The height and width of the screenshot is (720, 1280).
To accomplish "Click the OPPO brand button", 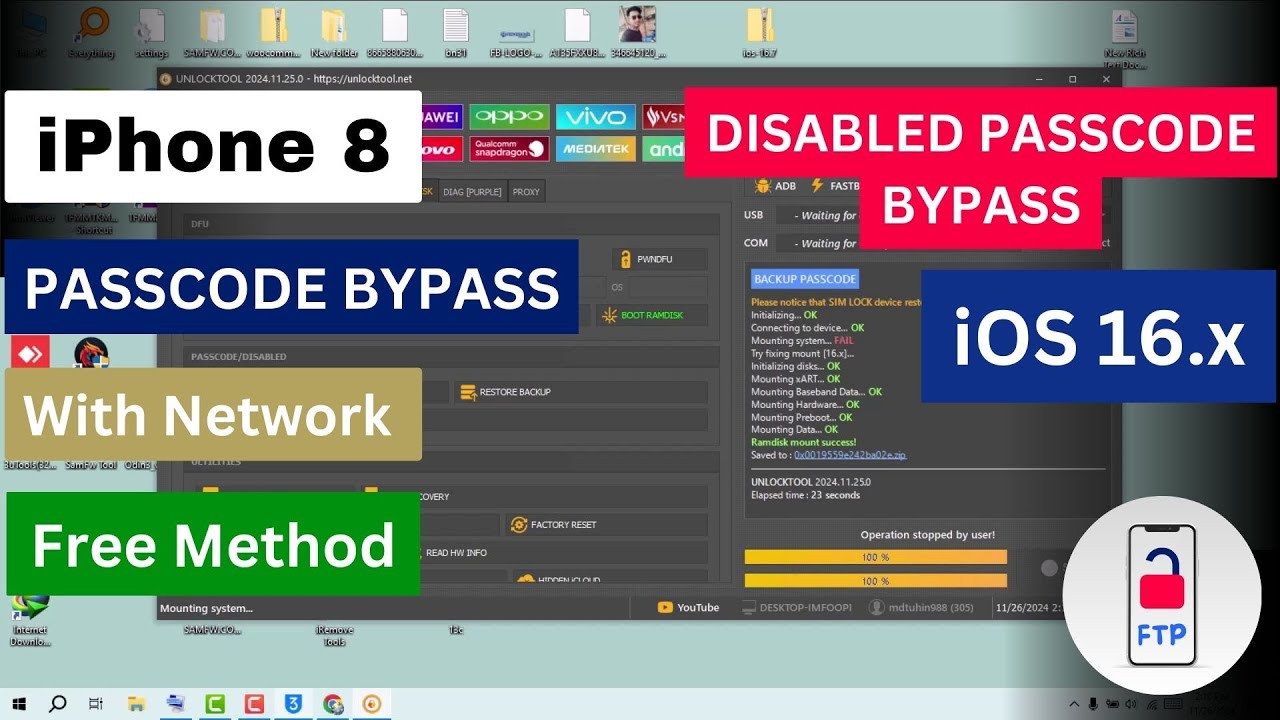I will tap(509, 117).
